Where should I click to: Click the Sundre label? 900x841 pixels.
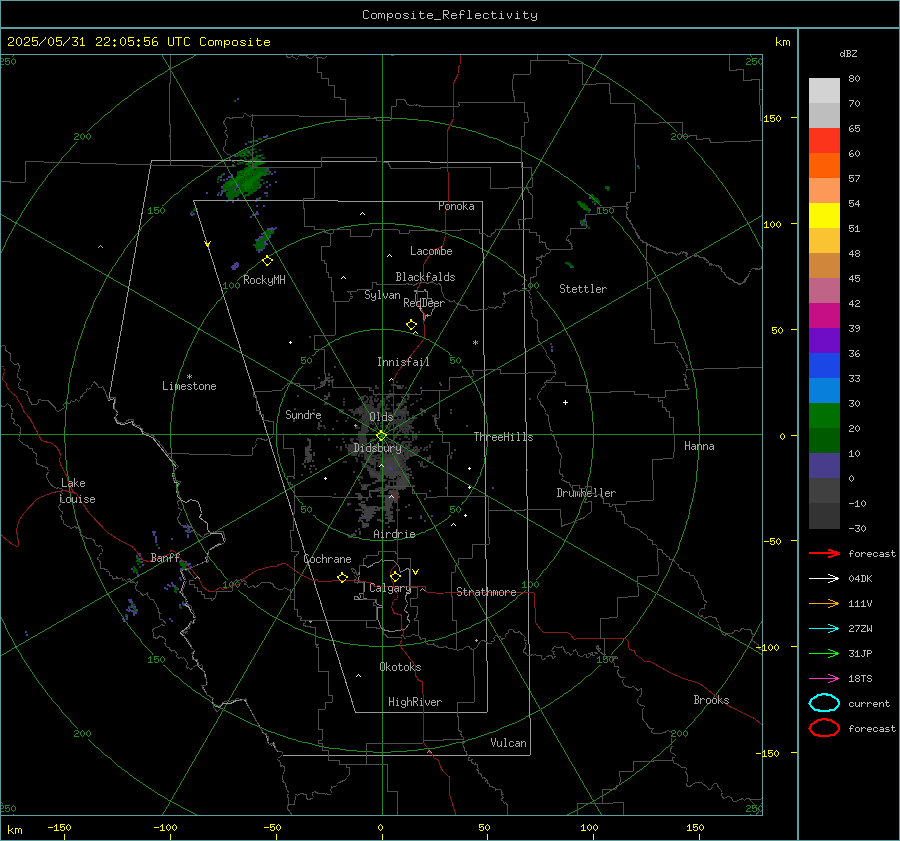(303, 414)
